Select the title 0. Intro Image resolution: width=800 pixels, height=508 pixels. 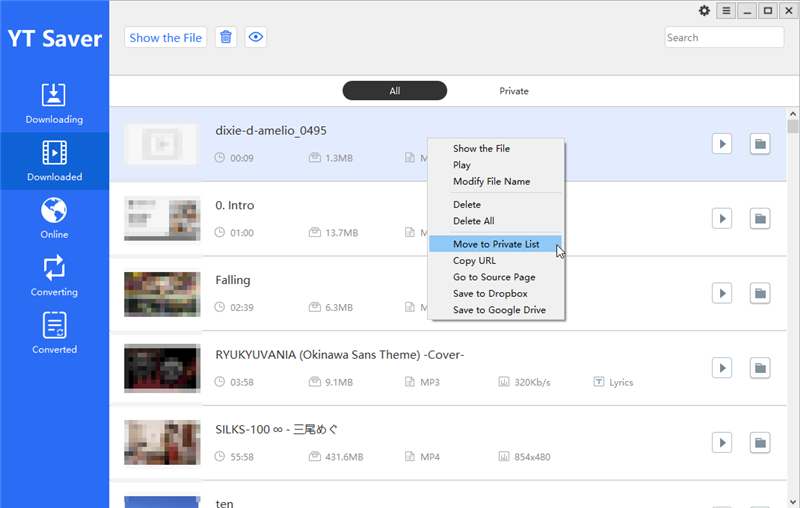point(235,205)
